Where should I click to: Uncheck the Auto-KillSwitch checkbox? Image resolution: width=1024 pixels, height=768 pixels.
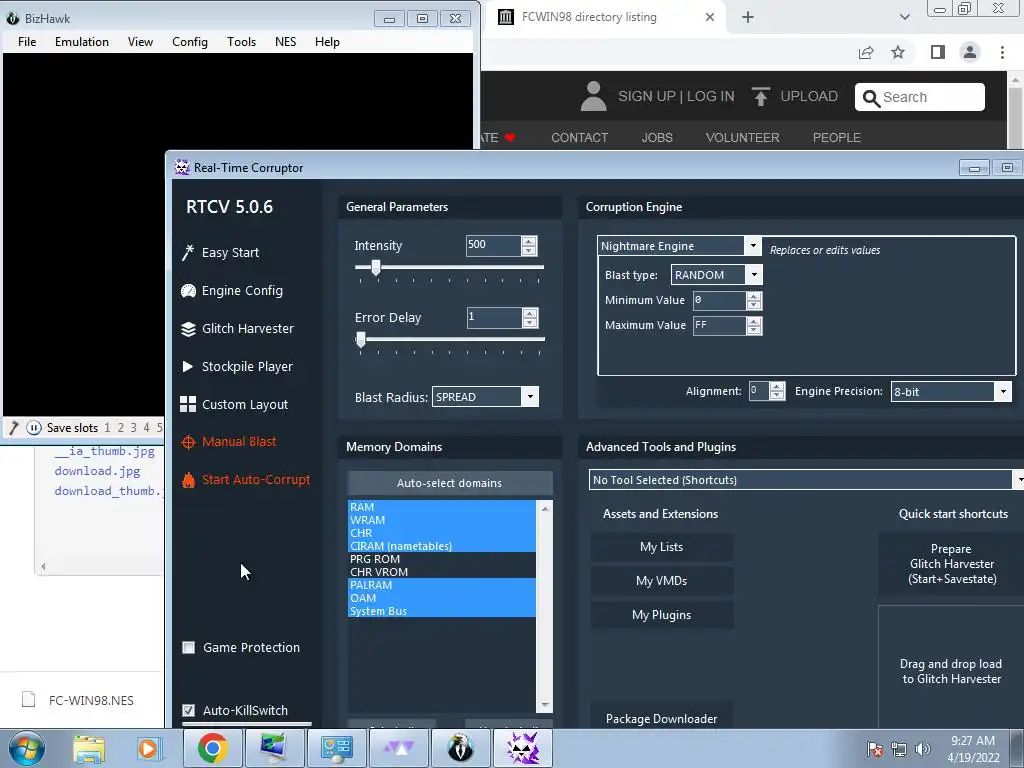189,711
